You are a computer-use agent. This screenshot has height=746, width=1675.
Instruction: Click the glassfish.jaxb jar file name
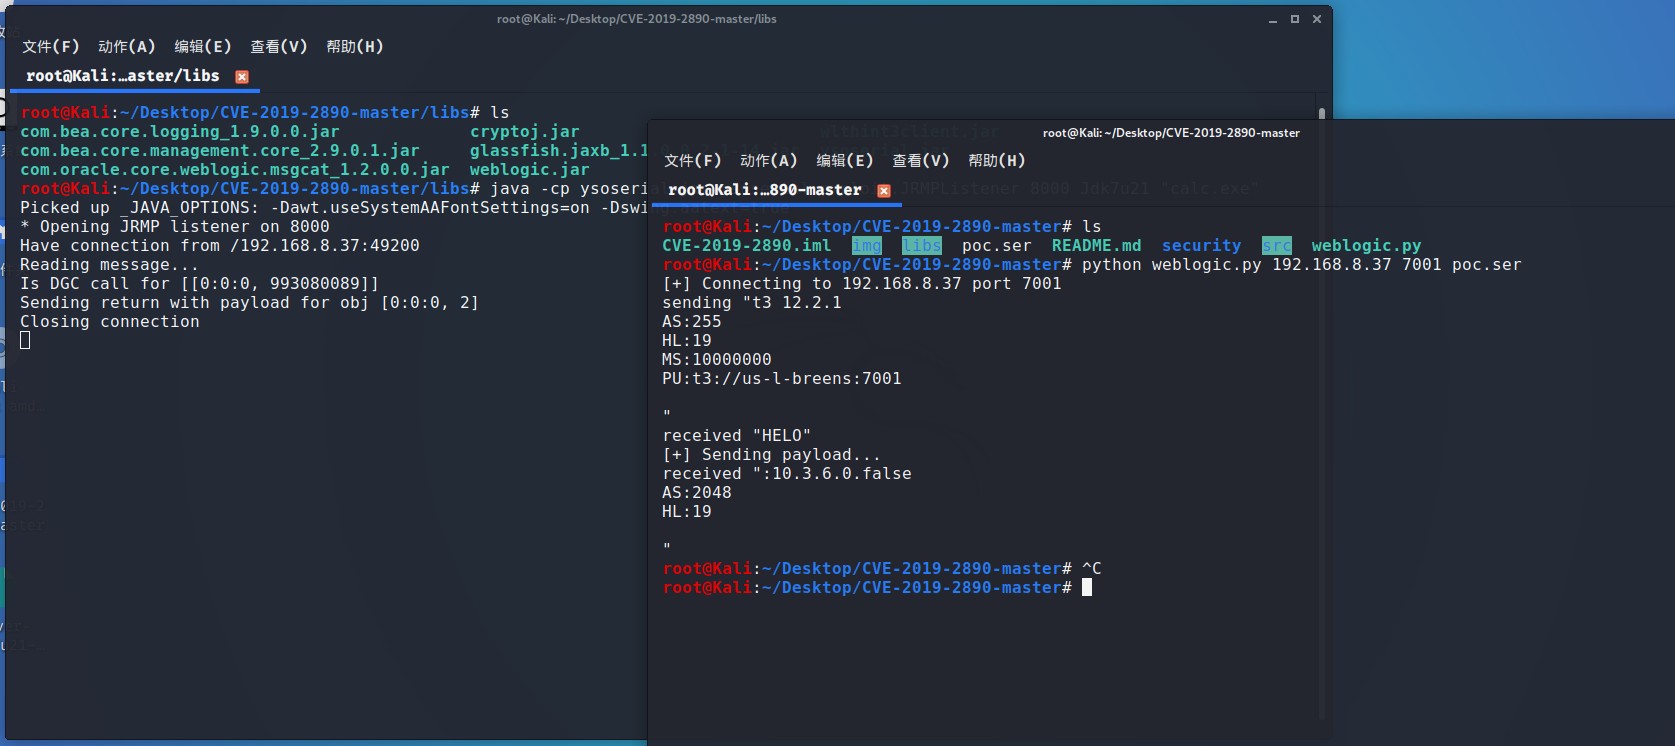coord(559,151)
